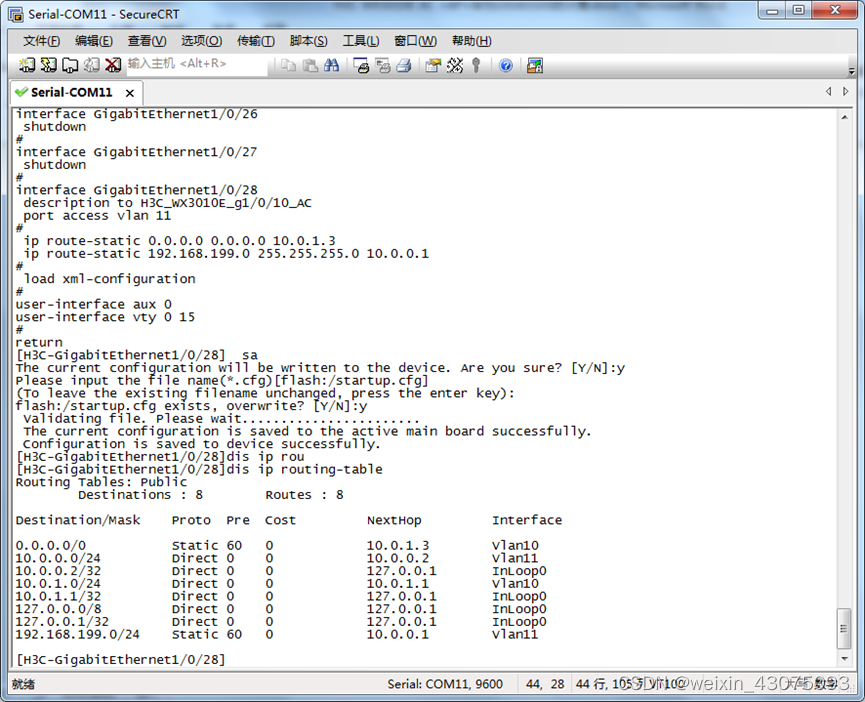Click 'user-interface vty 0 15' line

click(x=105, y=317)
